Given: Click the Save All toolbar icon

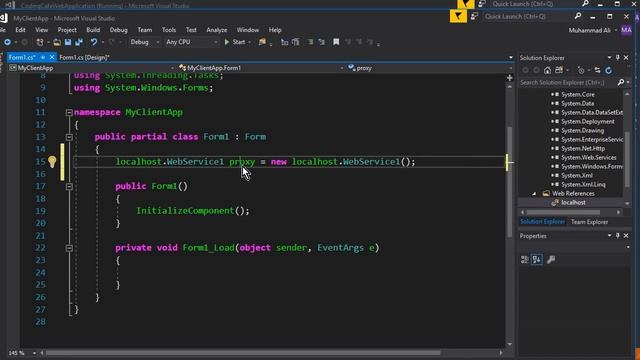Looking at the screenshot, I should 79,42.
